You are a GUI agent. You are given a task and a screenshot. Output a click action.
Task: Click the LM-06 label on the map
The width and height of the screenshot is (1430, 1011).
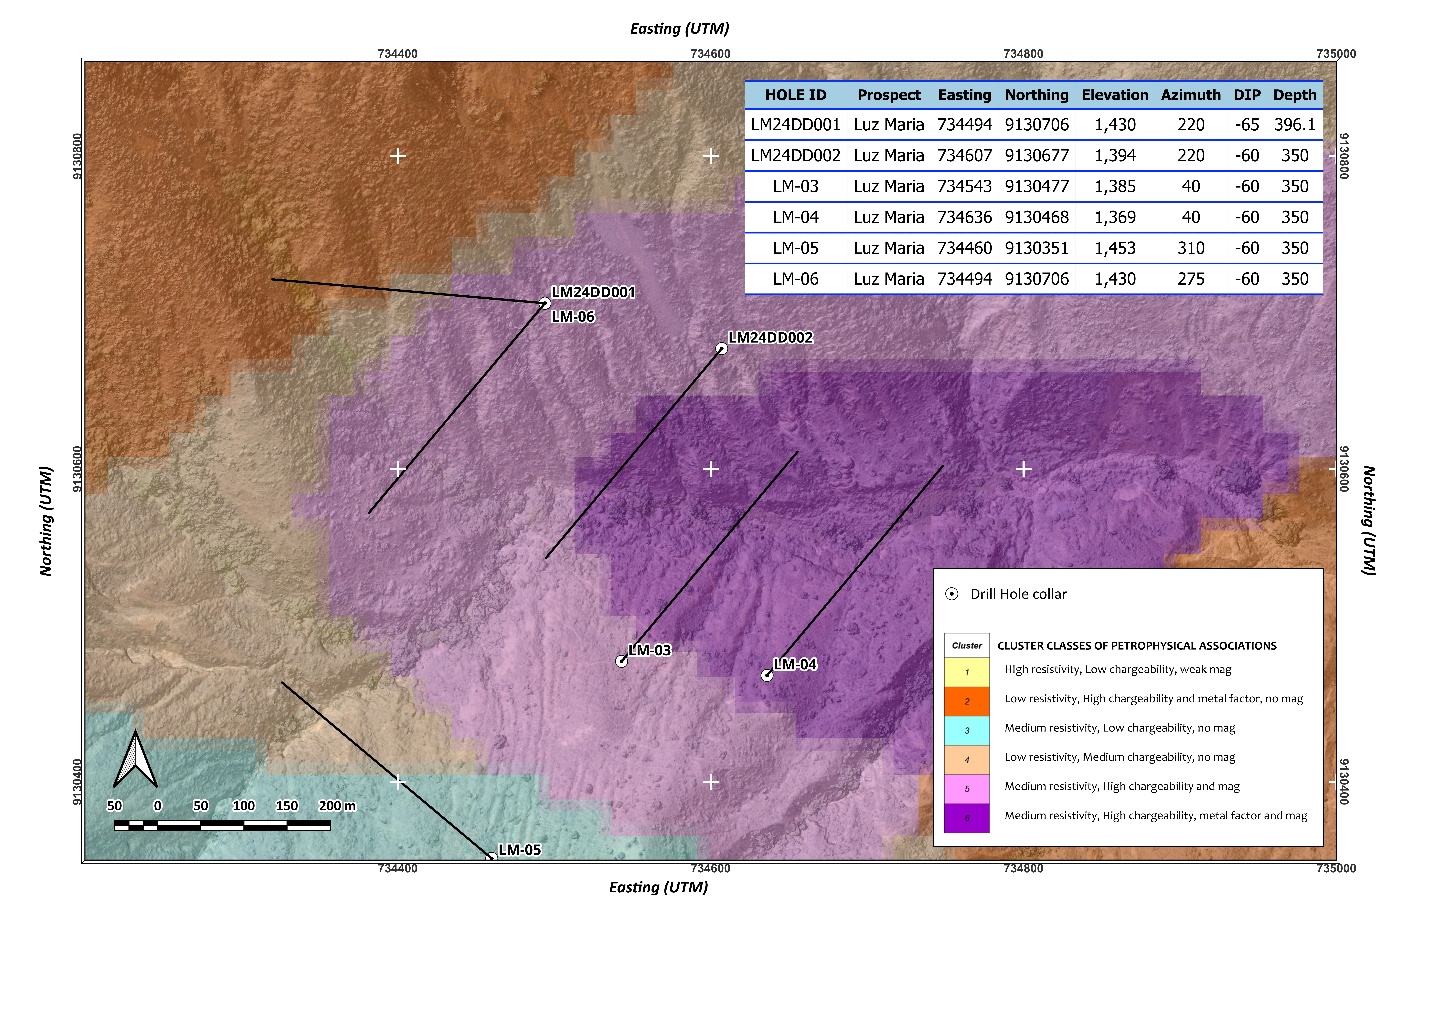tap(573, 317)
